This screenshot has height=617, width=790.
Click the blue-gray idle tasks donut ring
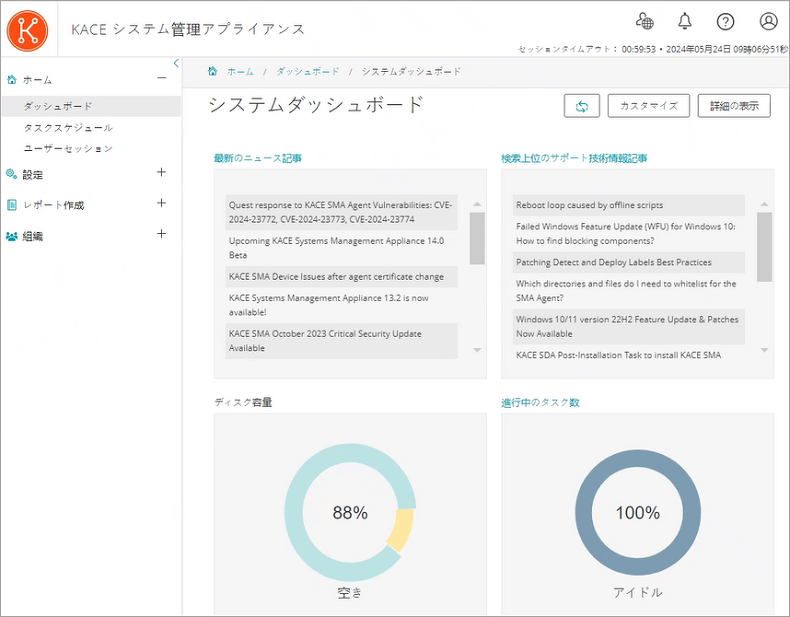point(584,513)
